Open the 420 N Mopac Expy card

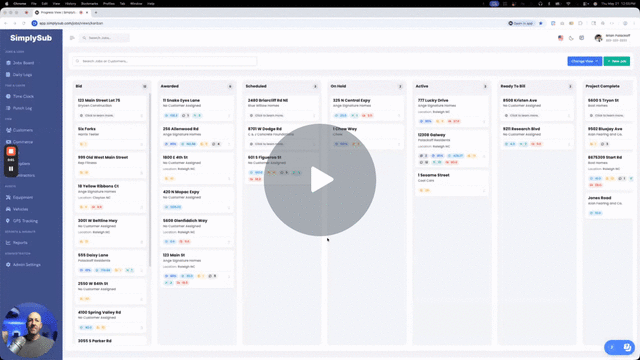[x=197, y=199]
